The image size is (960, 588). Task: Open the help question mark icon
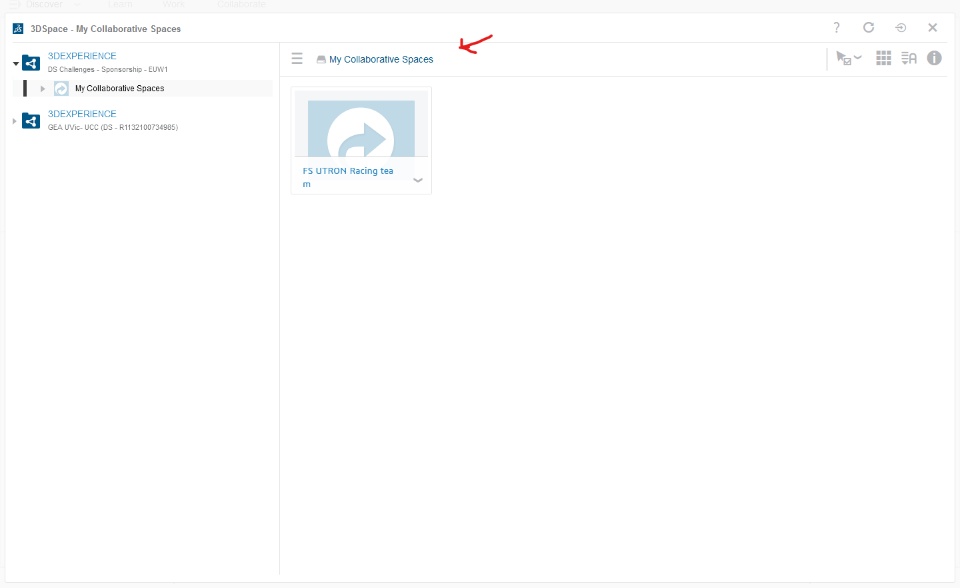pyautogui.click(x=836, y=28)
